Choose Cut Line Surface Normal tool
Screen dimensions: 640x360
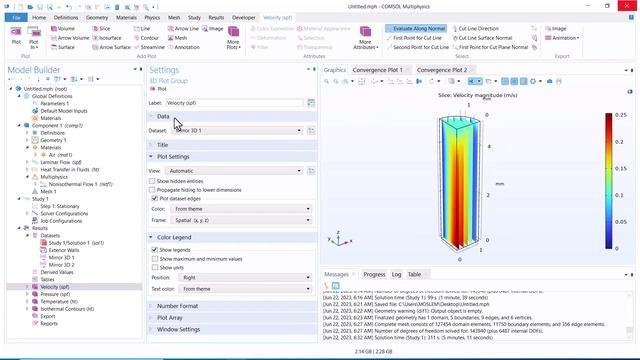coord(482,38)
